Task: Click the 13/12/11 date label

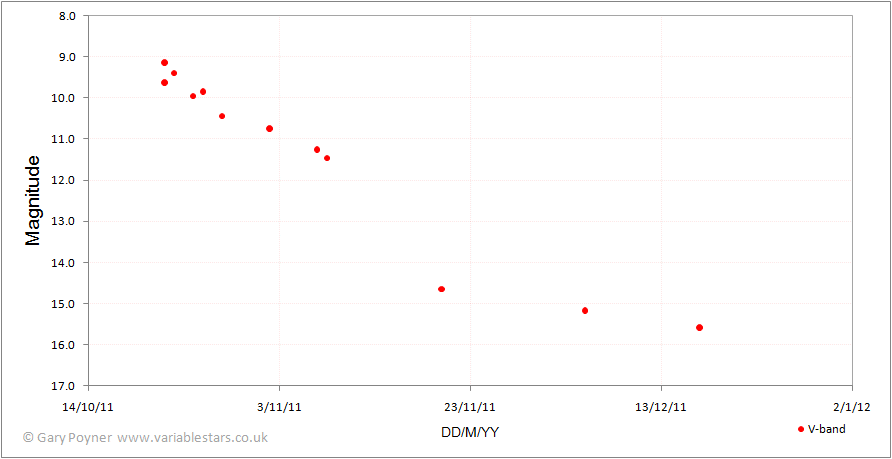Action: [661, 407]
